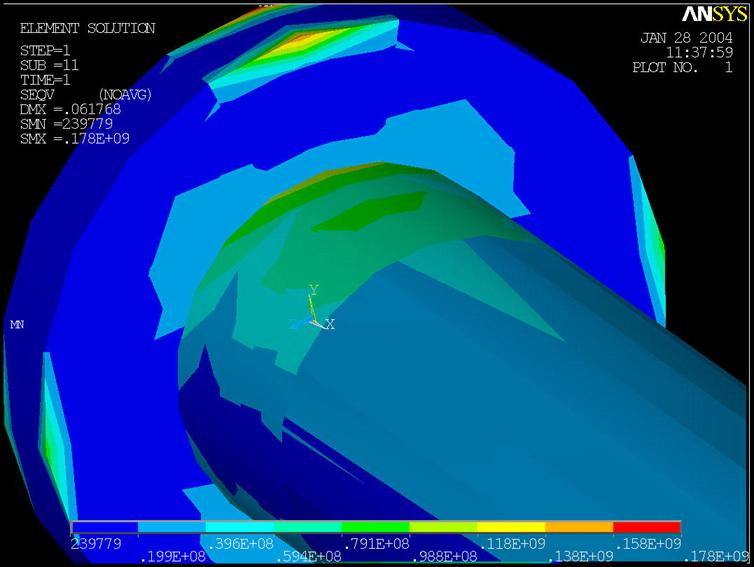Click the PLOT NO. 1 label
The image size is (754, 567).
coord(683,67)
